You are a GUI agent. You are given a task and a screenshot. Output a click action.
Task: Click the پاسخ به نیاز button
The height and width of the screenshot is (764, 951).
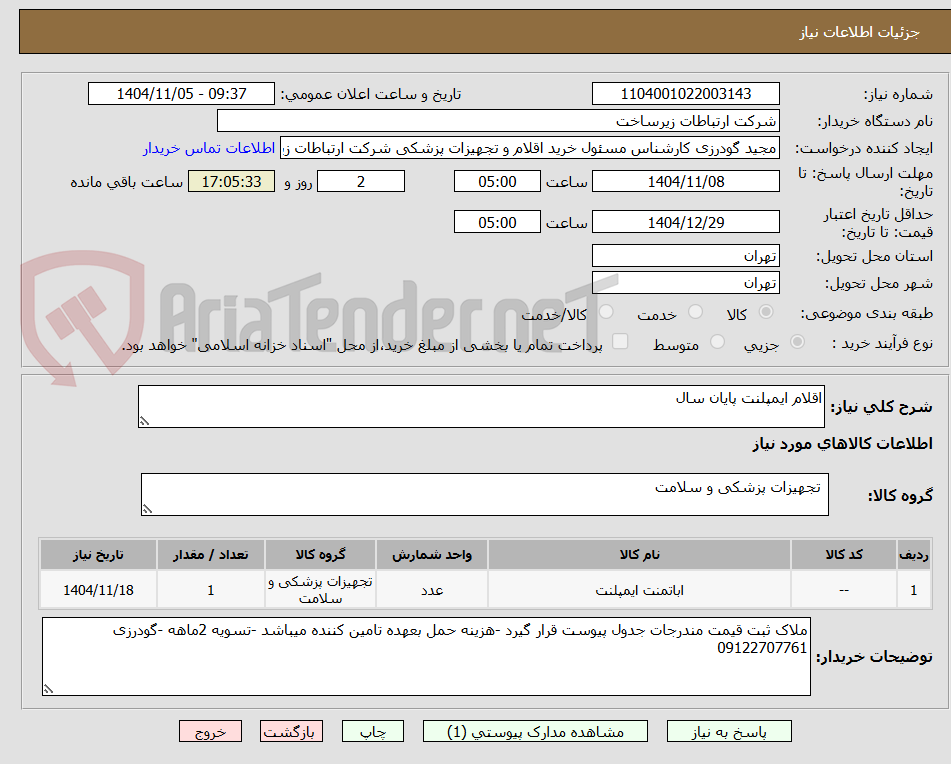[x=729, y=731]
